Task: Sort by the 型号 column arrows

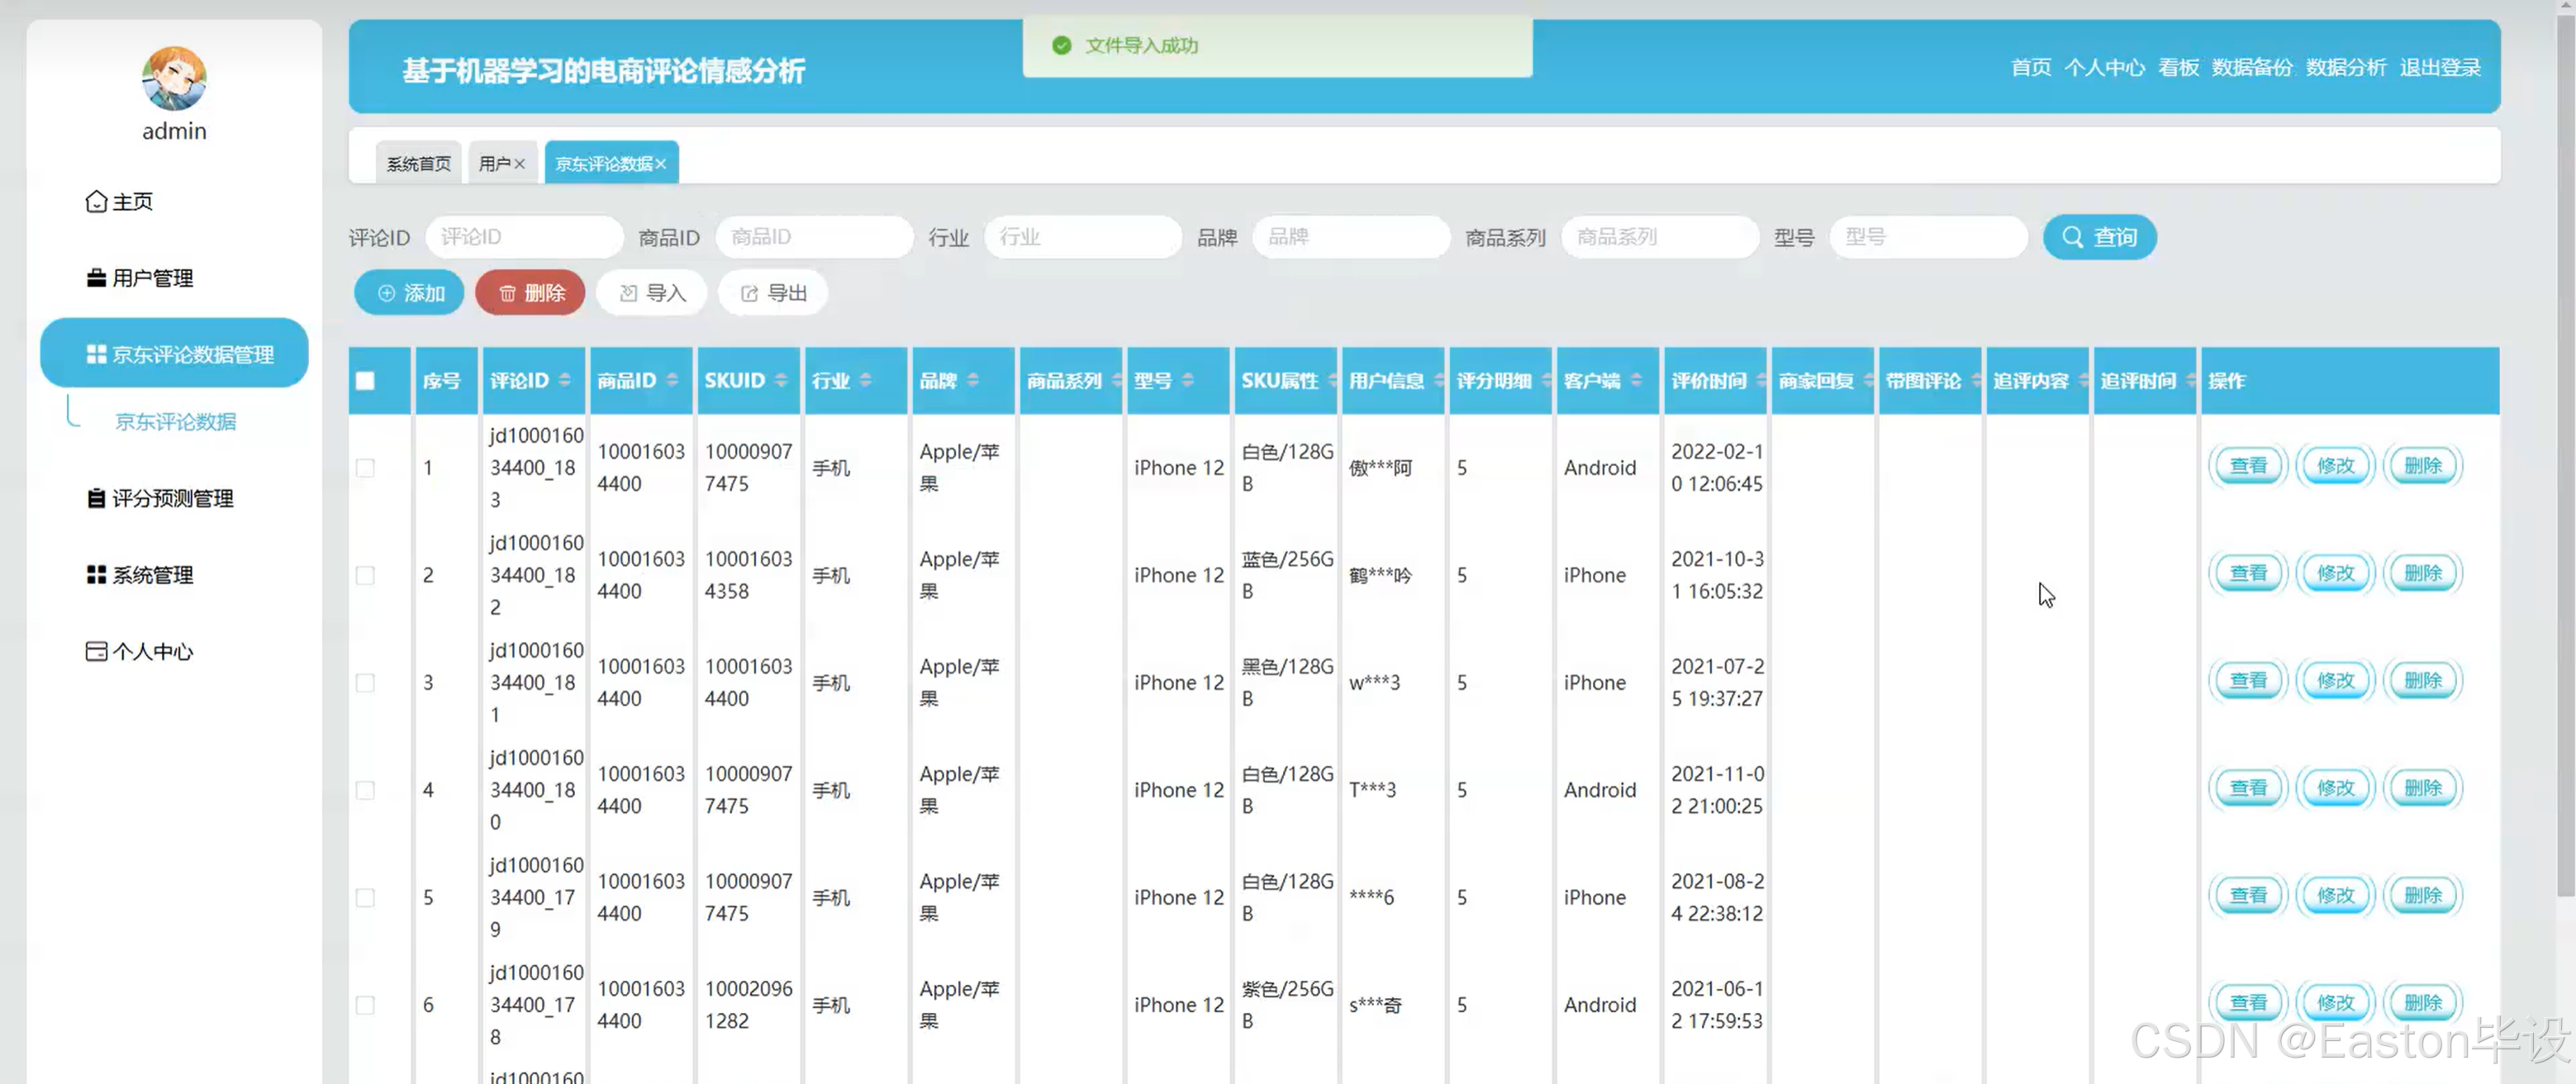Action: 1188,380
